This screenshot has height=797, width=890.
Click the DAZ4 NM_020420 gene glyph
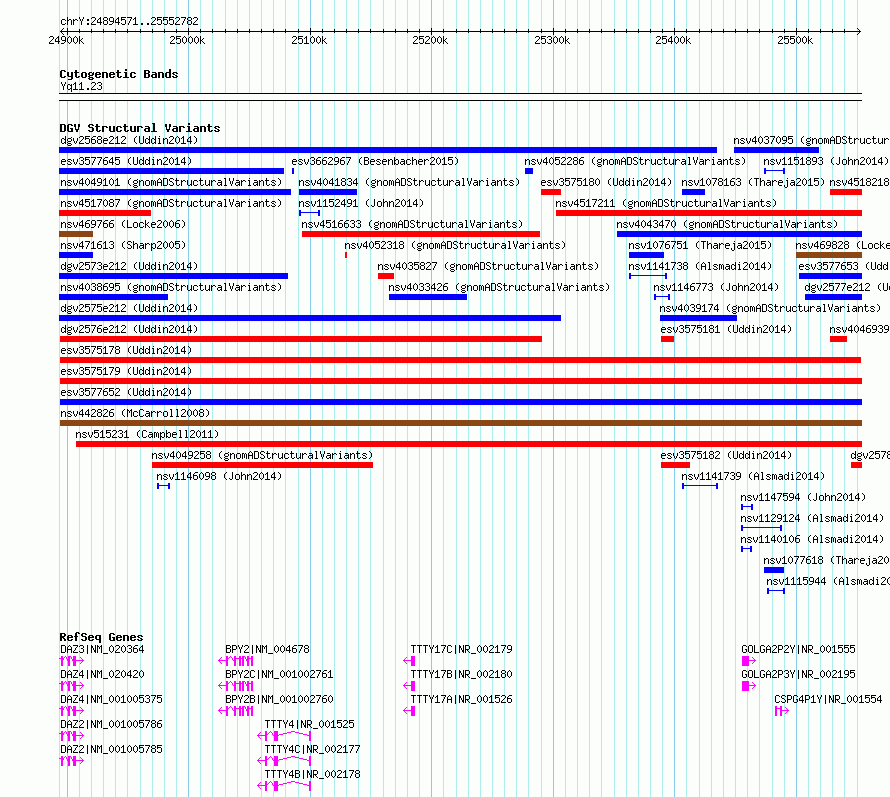72,686
